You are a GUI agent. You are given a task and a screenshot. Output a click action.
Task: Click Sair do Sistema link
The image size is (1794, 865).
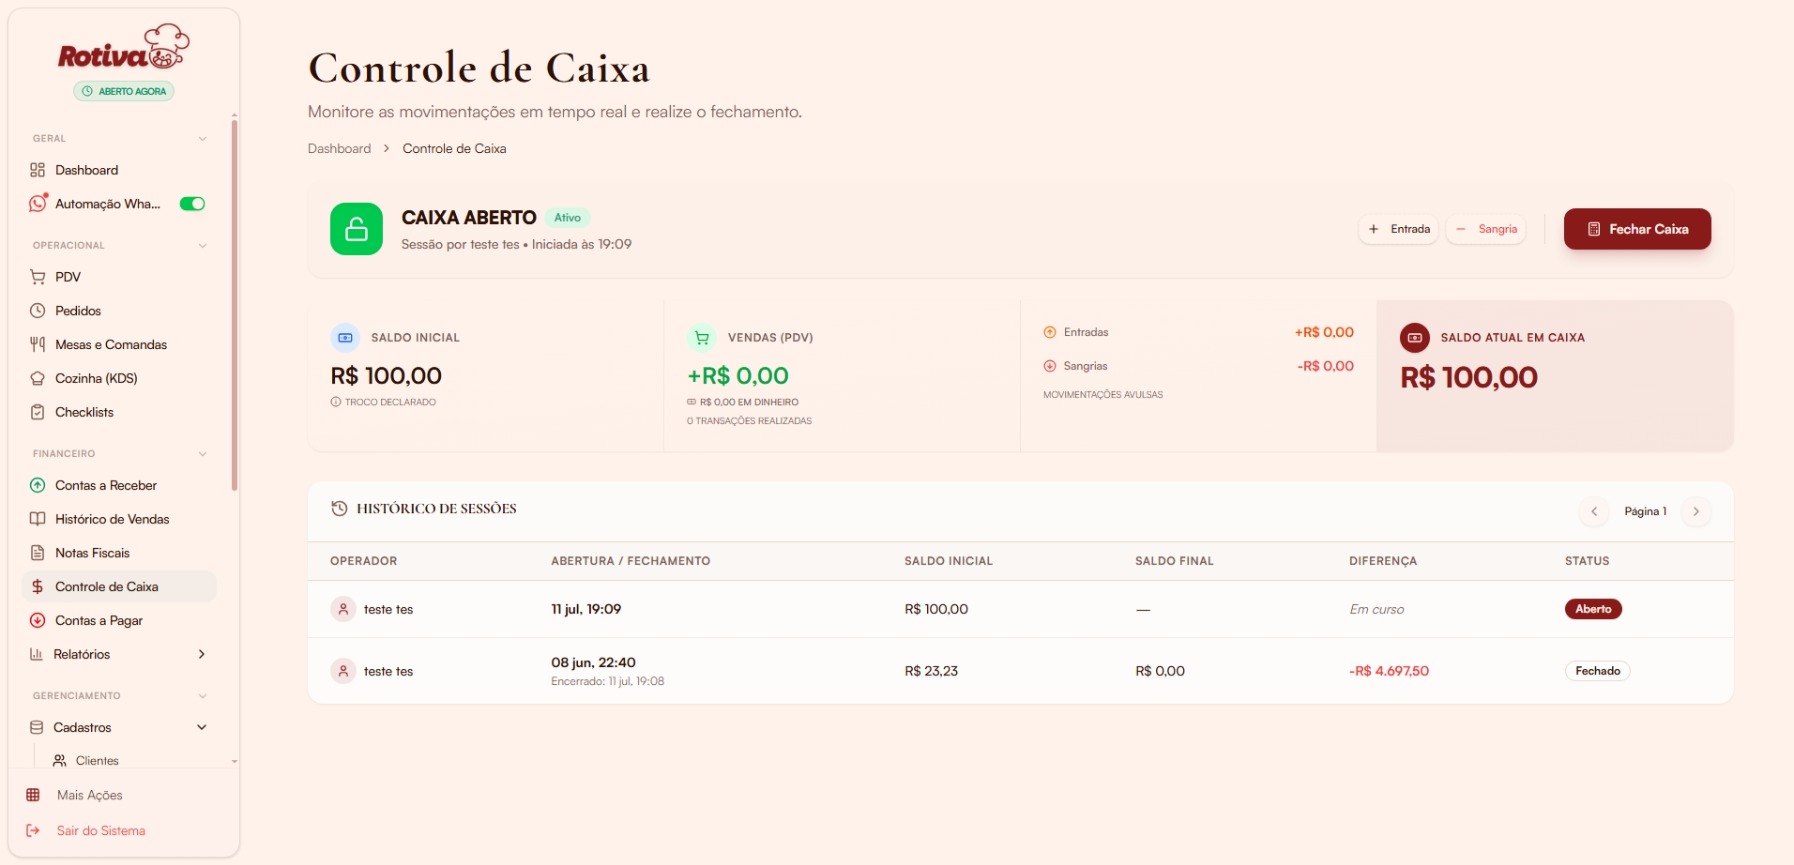[101, 831]
